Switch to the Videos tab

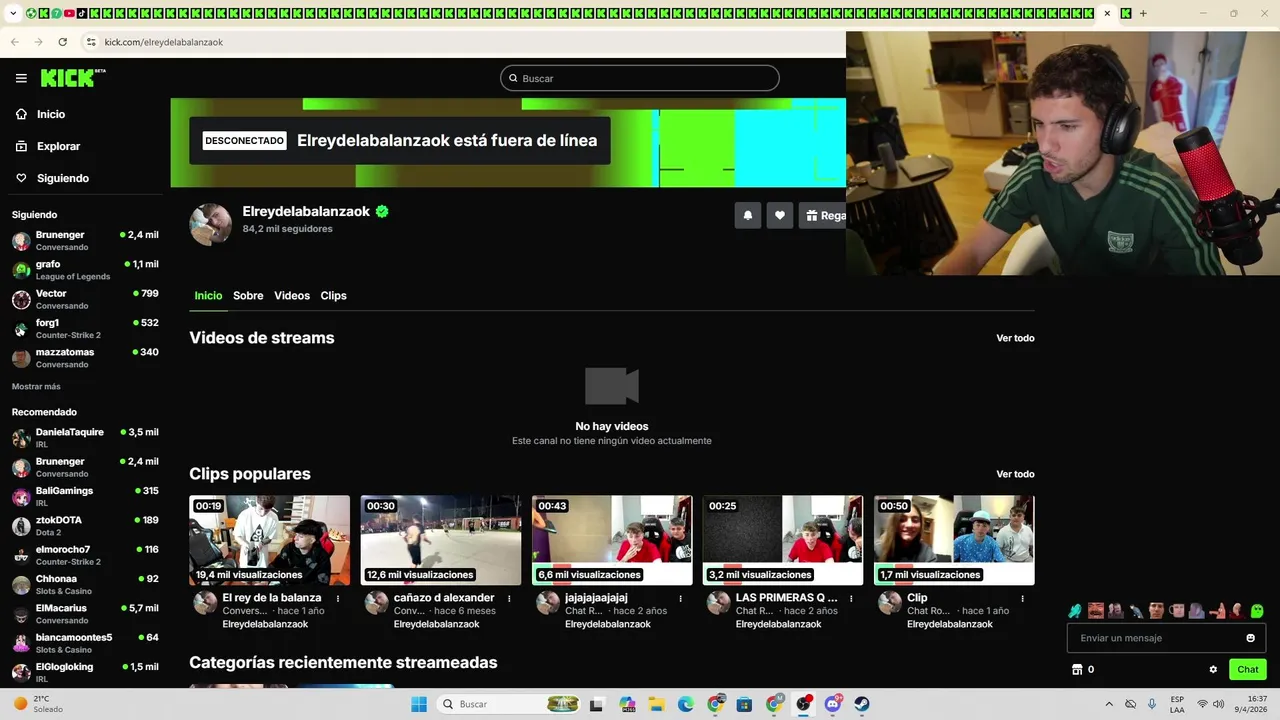tap(292, 296)
